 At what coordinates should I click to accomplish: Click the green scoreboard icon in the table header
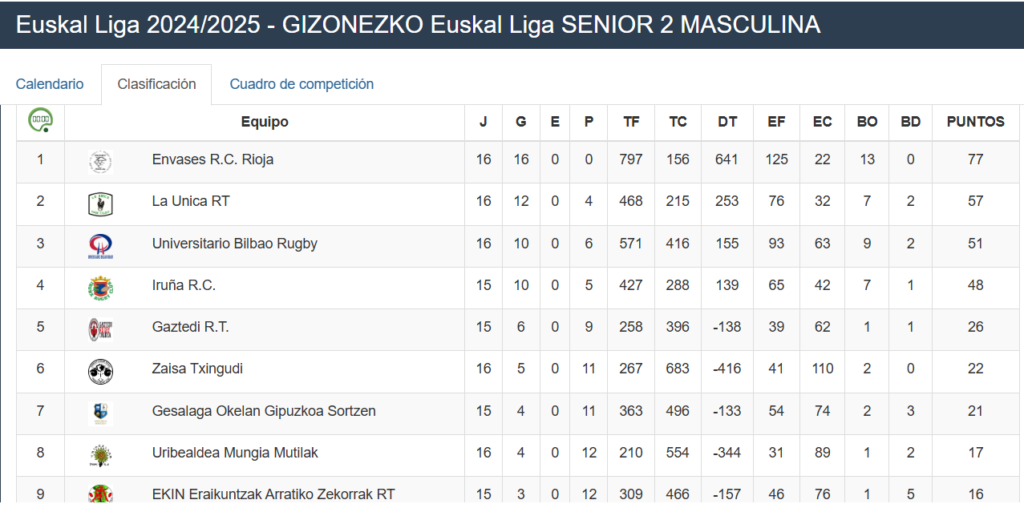click(x=40, y=120)
